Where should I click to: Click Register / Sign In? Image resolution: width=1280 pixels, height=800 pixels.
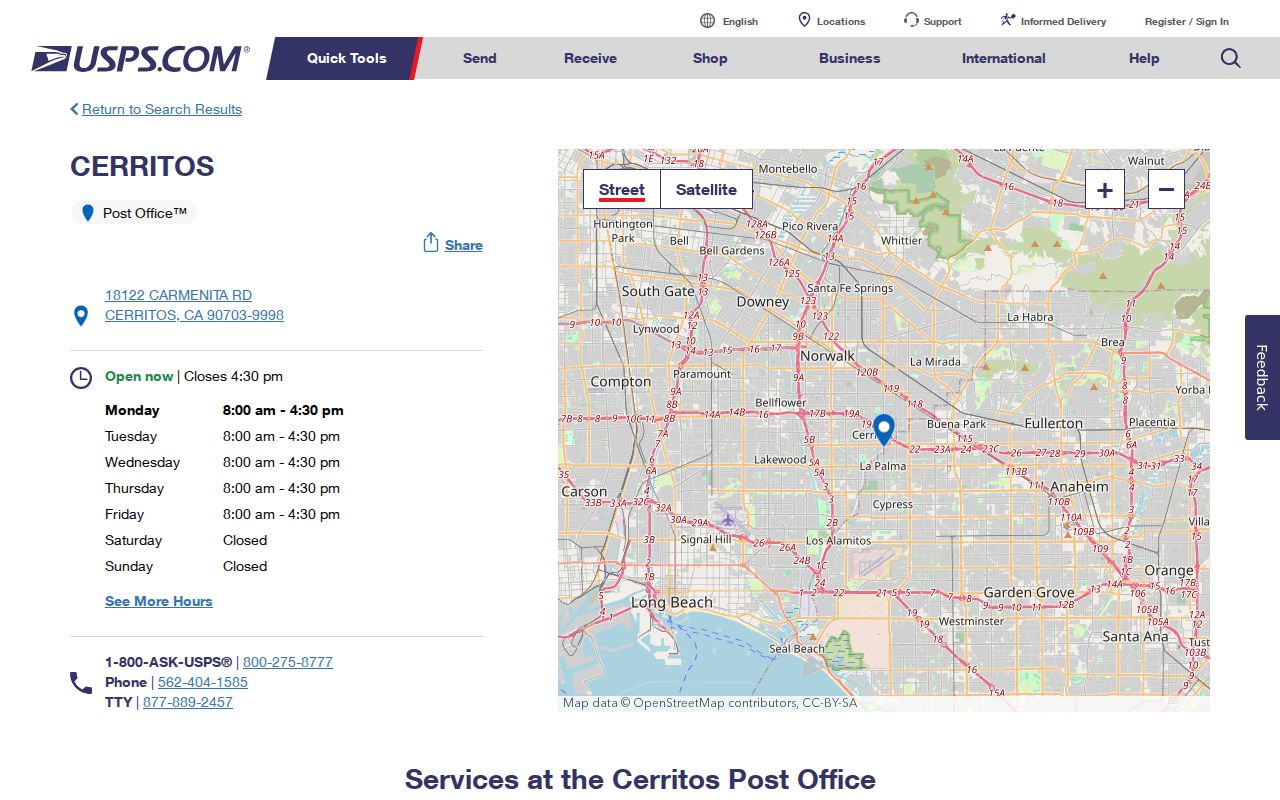(1187, 21)
